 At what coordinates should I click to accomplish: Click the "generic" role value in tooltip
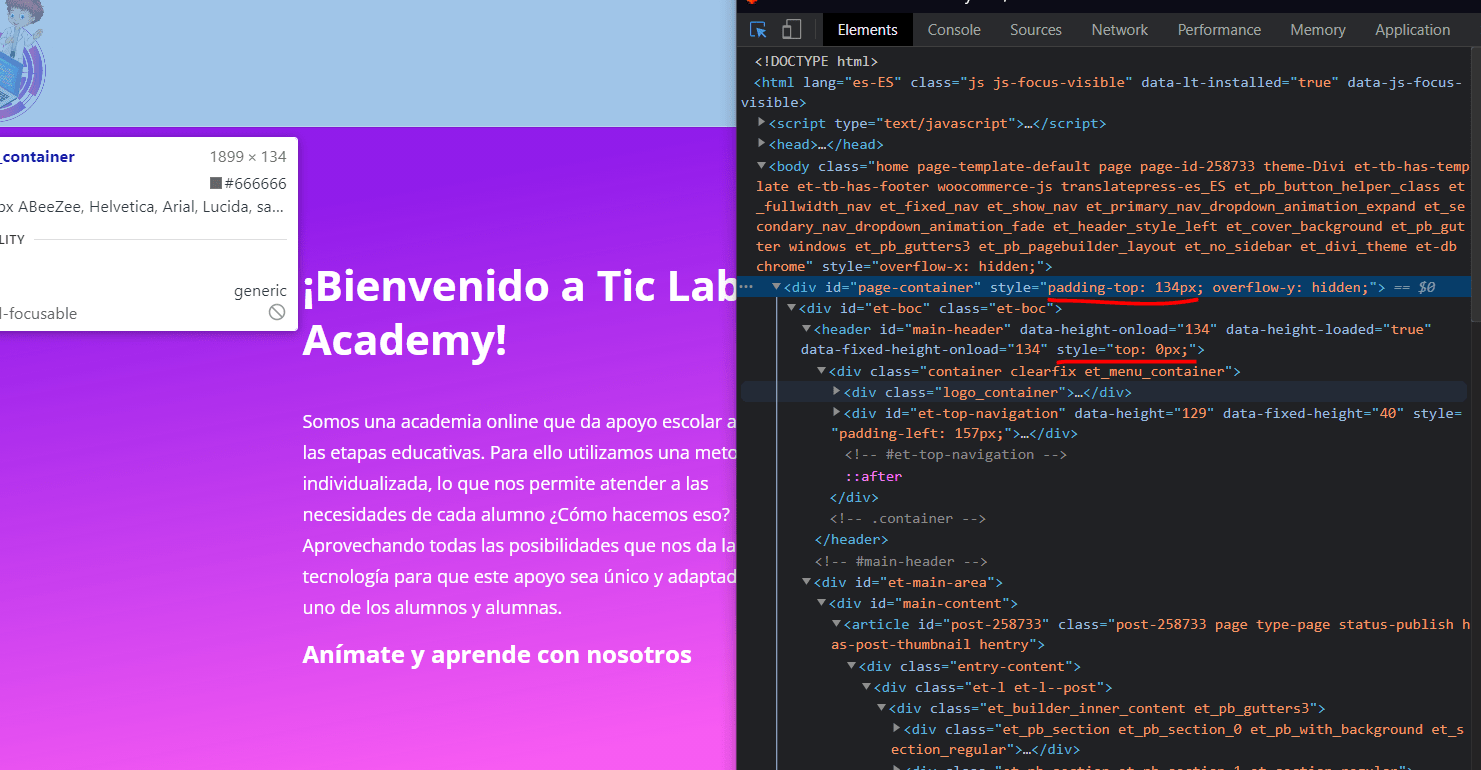(260, 291)
